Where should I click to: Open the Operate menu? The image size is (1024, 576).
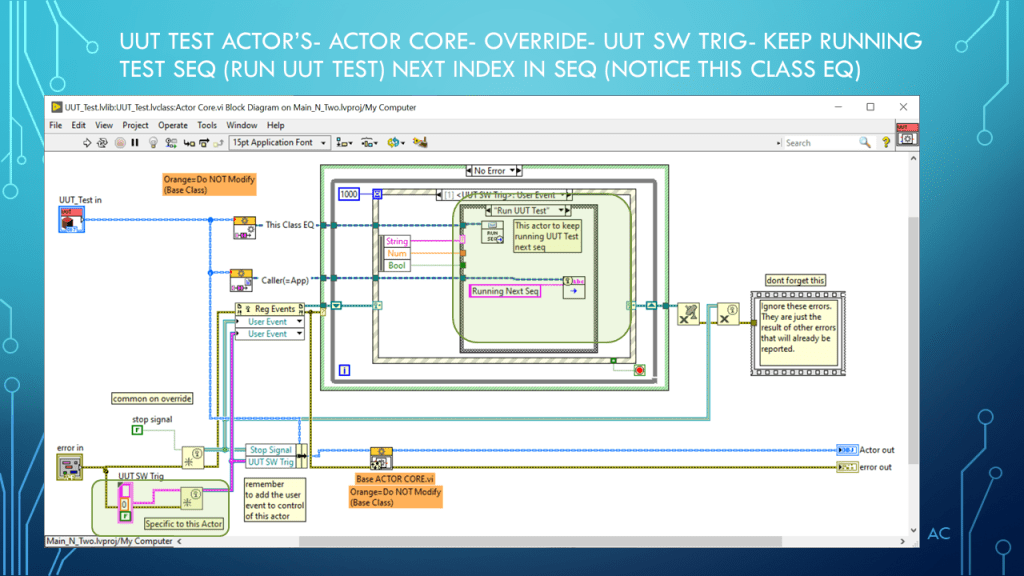(173, 125)
